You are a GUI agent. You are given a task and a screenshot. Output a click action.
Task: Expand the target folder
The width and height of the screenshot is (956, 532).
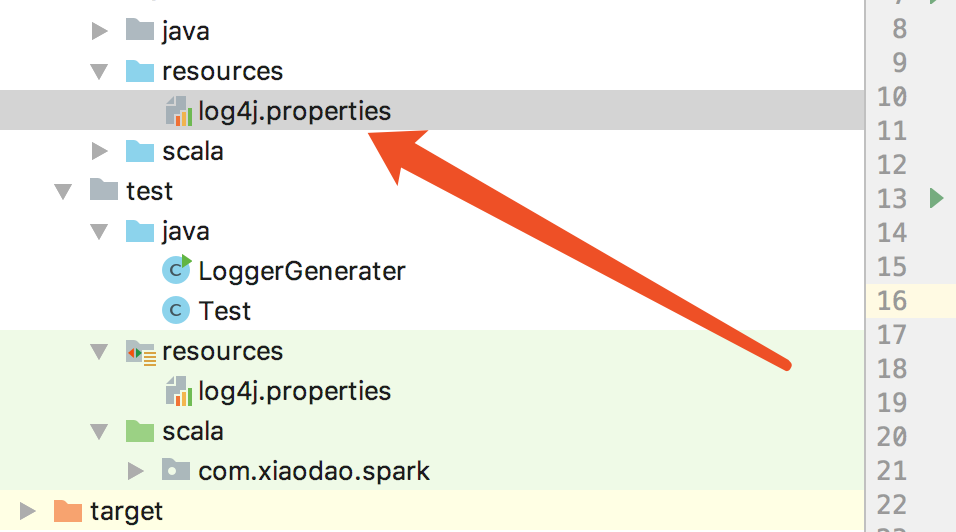tap(27, 511)
